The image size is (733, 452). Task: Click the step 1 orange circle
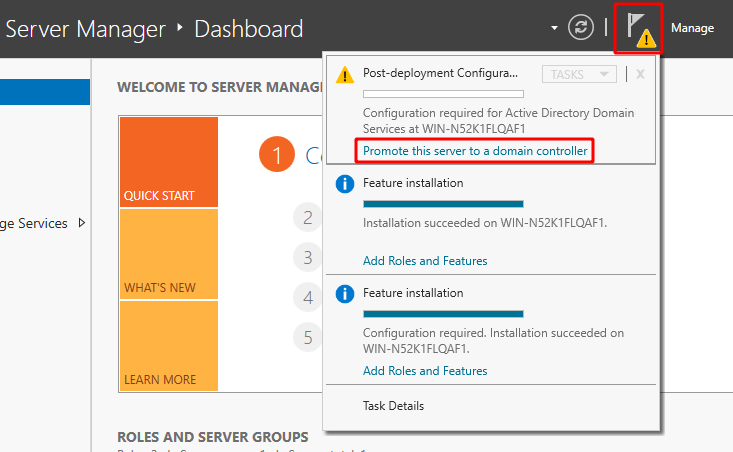pos(277,154)
